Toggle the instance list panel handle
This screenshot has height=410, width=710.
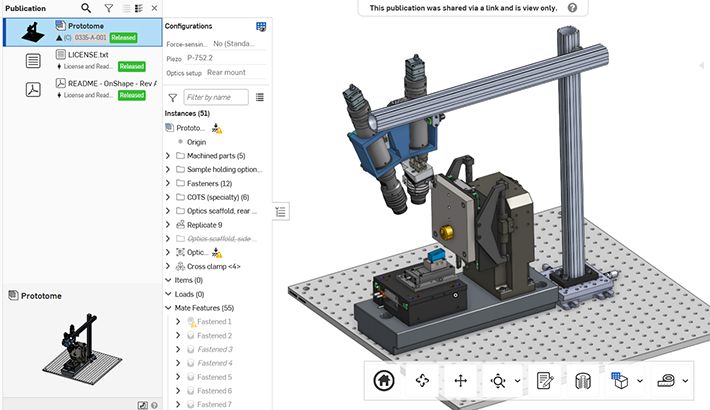point(281,212)
